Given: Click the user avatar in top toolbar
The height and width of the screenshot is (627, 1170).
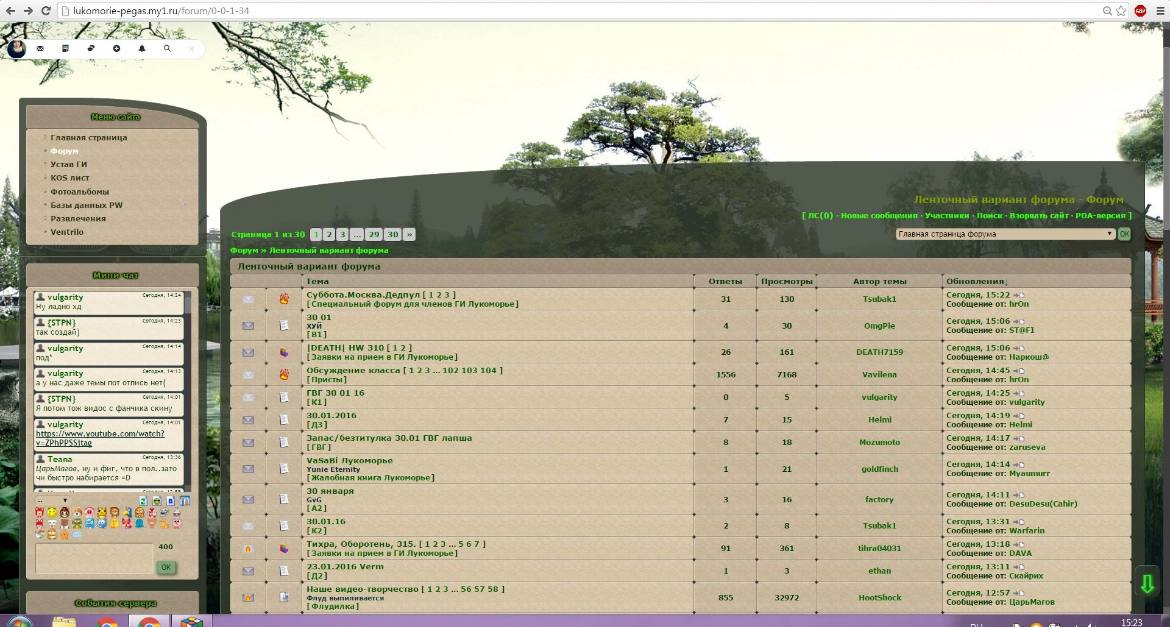Looking at the screenshot, I should (x=16, y=49).
